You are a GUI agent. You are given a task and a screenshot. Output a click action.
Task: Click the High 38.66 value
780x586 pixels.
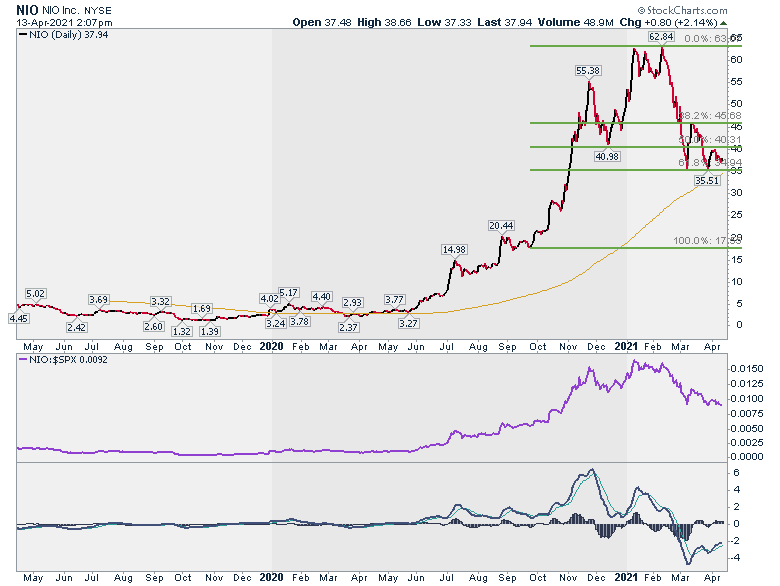coord(384,22)
